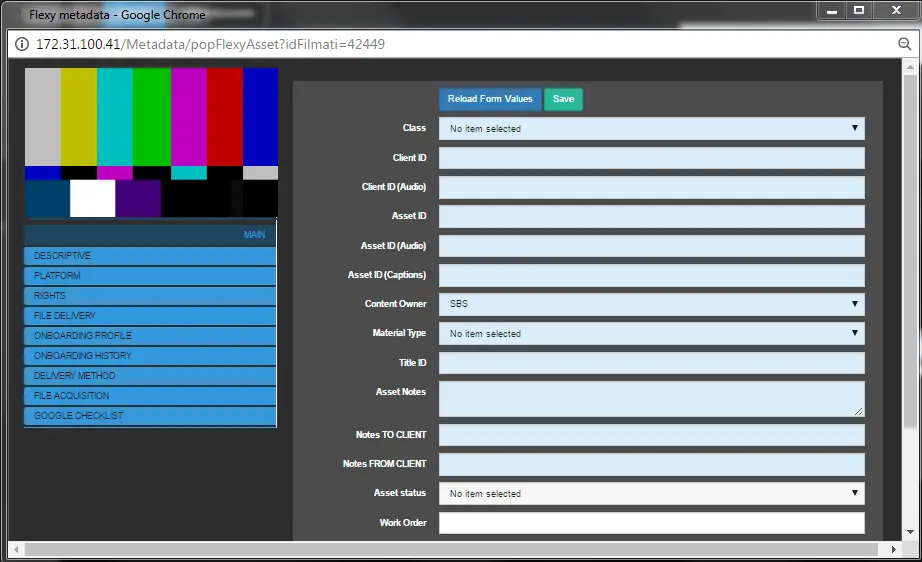The height and width of the screenshot is (562, 922).
Task: Open the Class dropdown
Action: coord(651,129)
